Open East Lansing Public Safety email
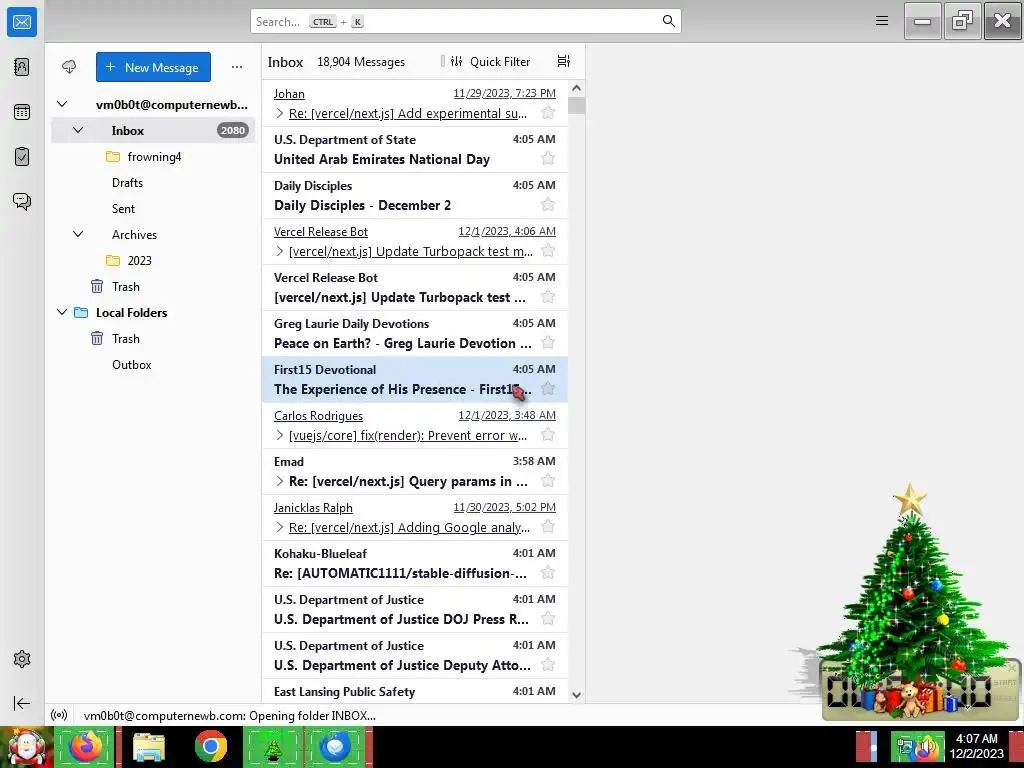This screenshot has height=768, width=1024. click(x=415, y=692)
